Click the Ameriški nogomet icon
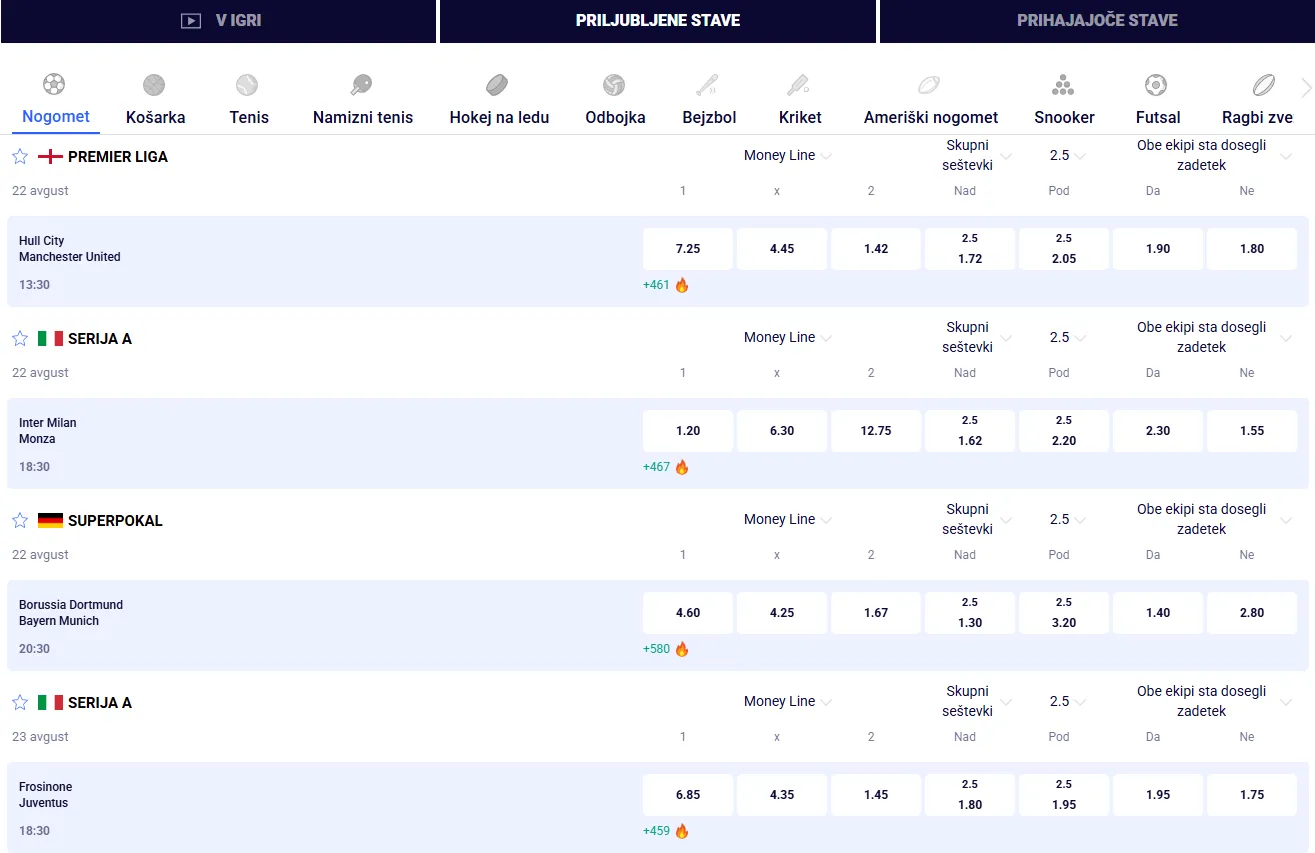 coord(929,85)
